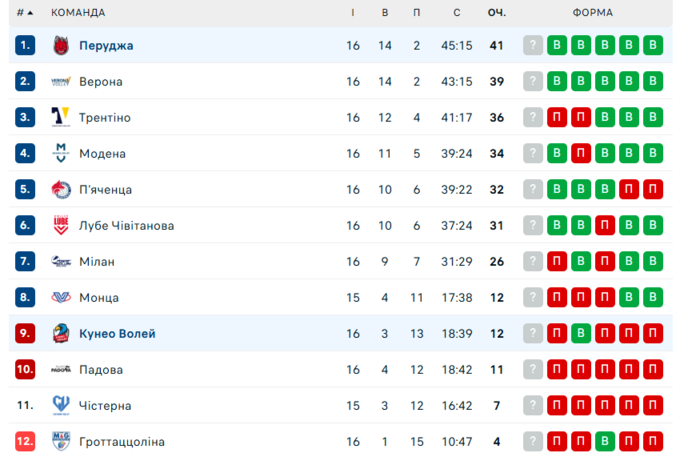
Task: Click the КОМАНДА column header
Action: pos(78,12)
